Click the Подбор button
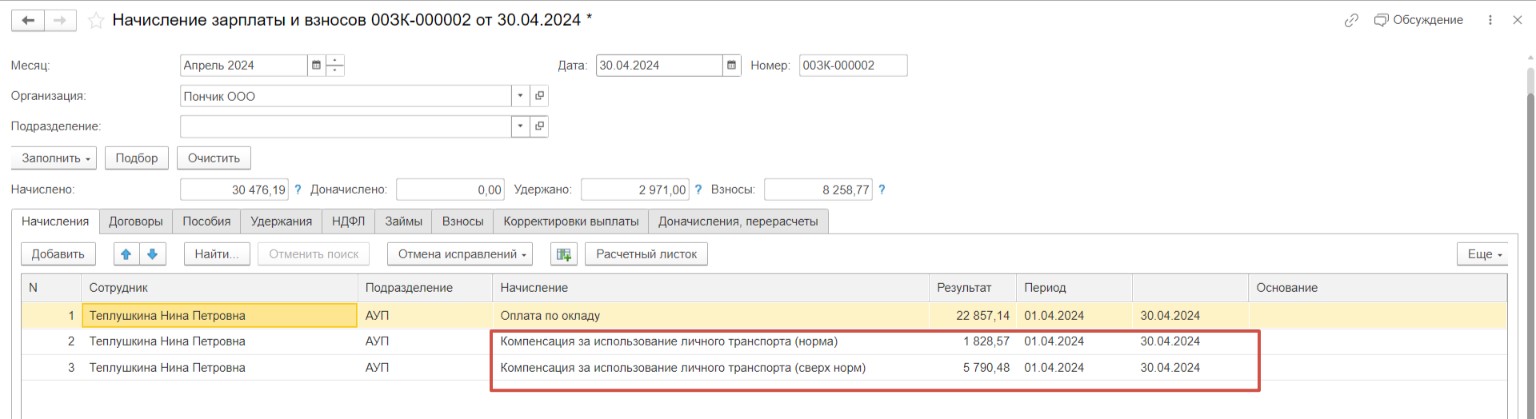Viewport: 1536px width, 419px height. 136,158
